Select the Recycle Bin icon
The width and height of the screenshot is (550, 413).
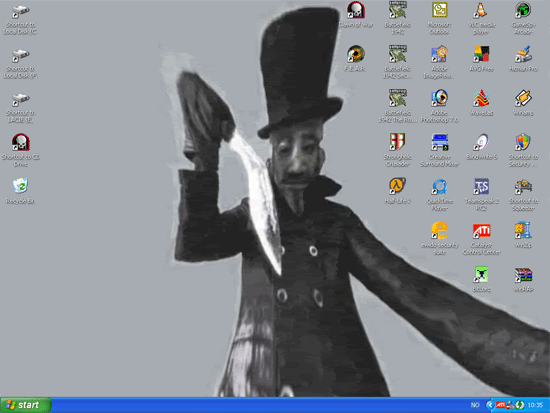pos(20,186)
